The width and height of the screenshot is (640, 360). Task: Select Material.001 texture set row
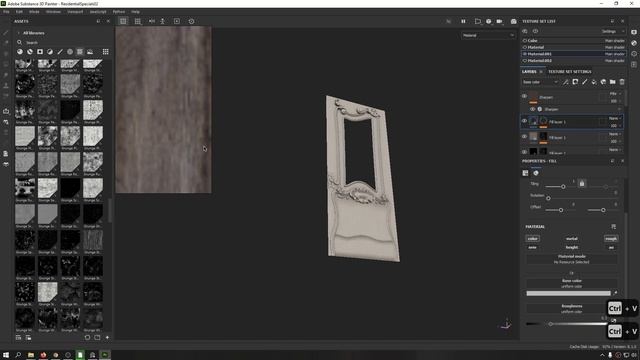573,54
